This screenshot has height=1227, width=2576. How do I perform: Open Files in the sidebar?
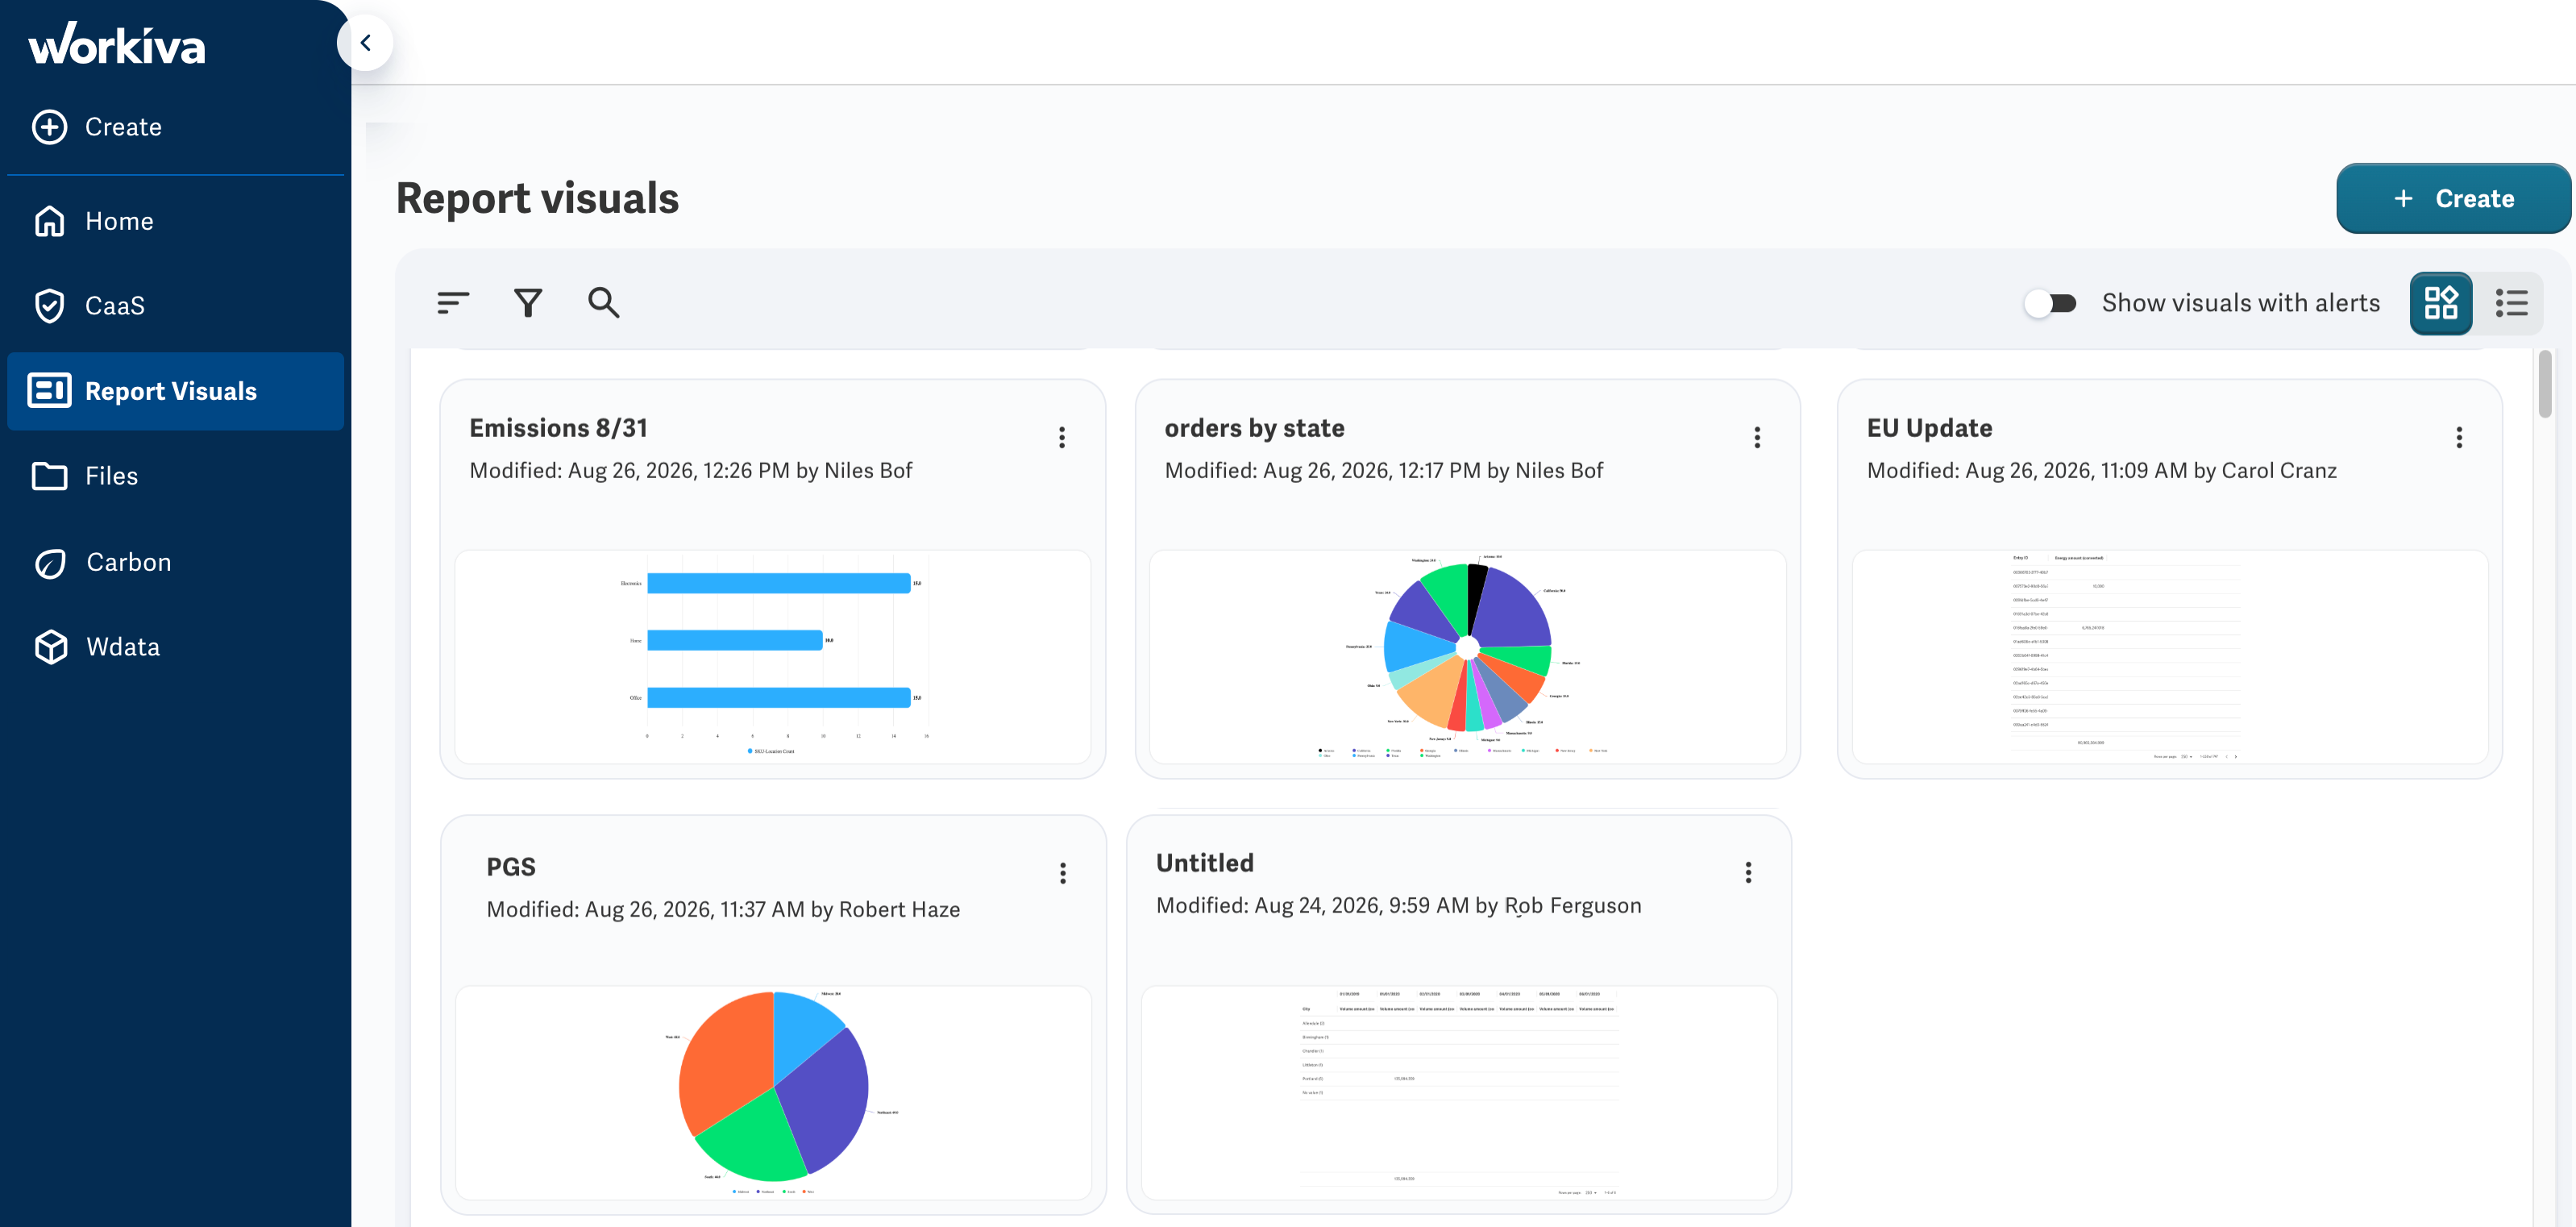click(175, 476)
